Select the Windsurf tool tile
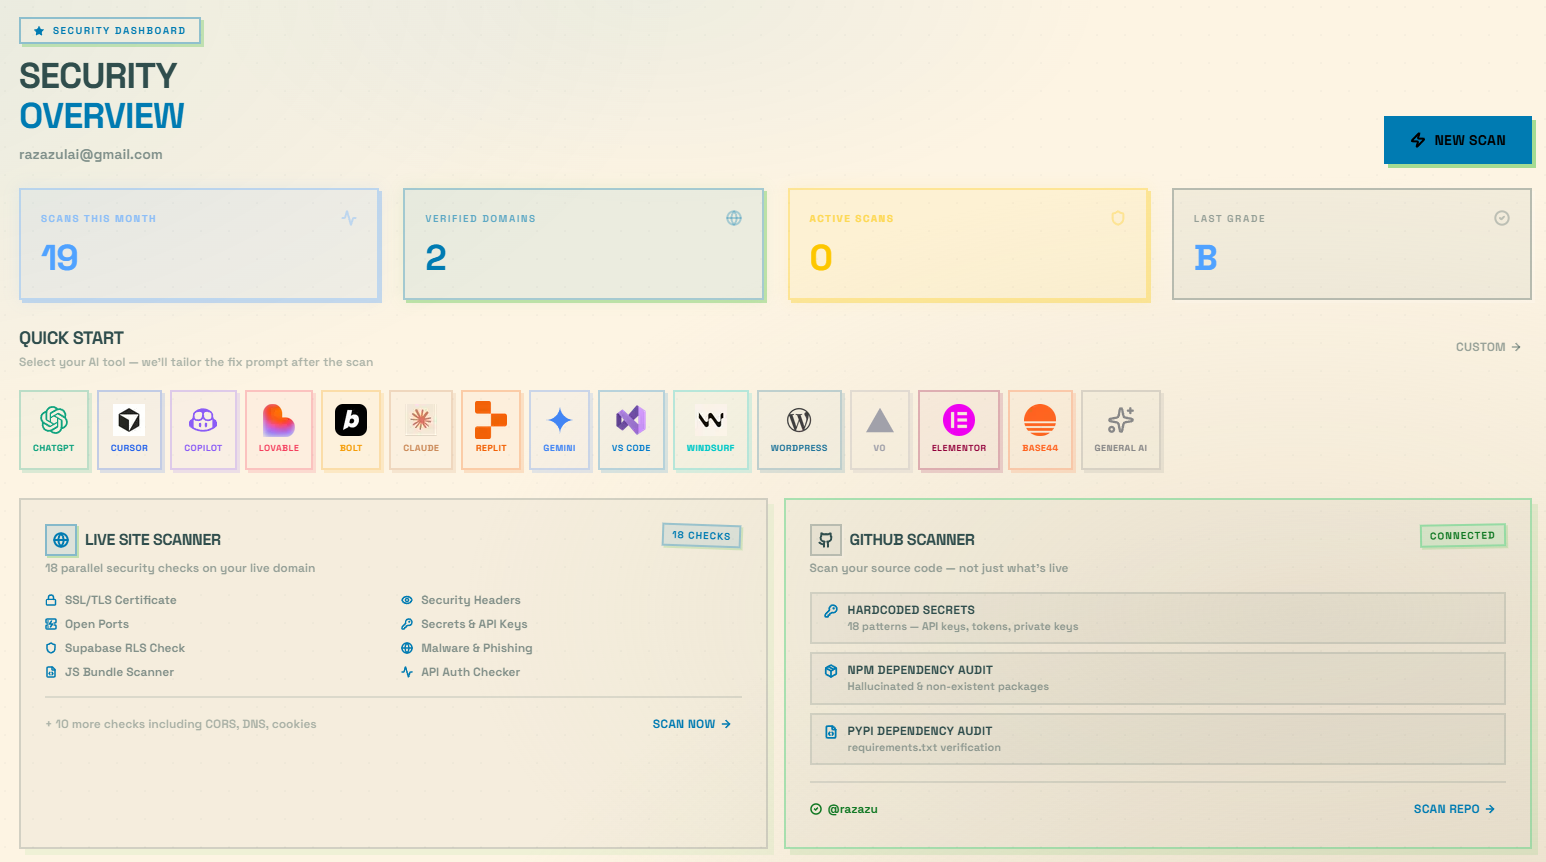Viewport: 1546px width, 862px height. click(711, 430)
